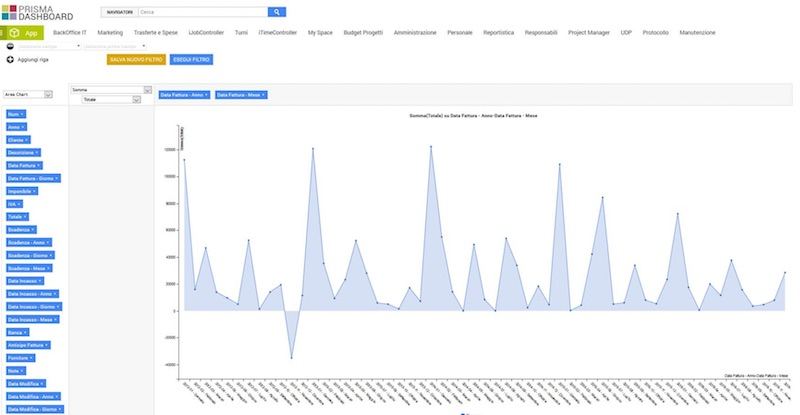This screenshot has width=800, height=415.
Task: Open Num field chip
Action: (x=16, y=114)
